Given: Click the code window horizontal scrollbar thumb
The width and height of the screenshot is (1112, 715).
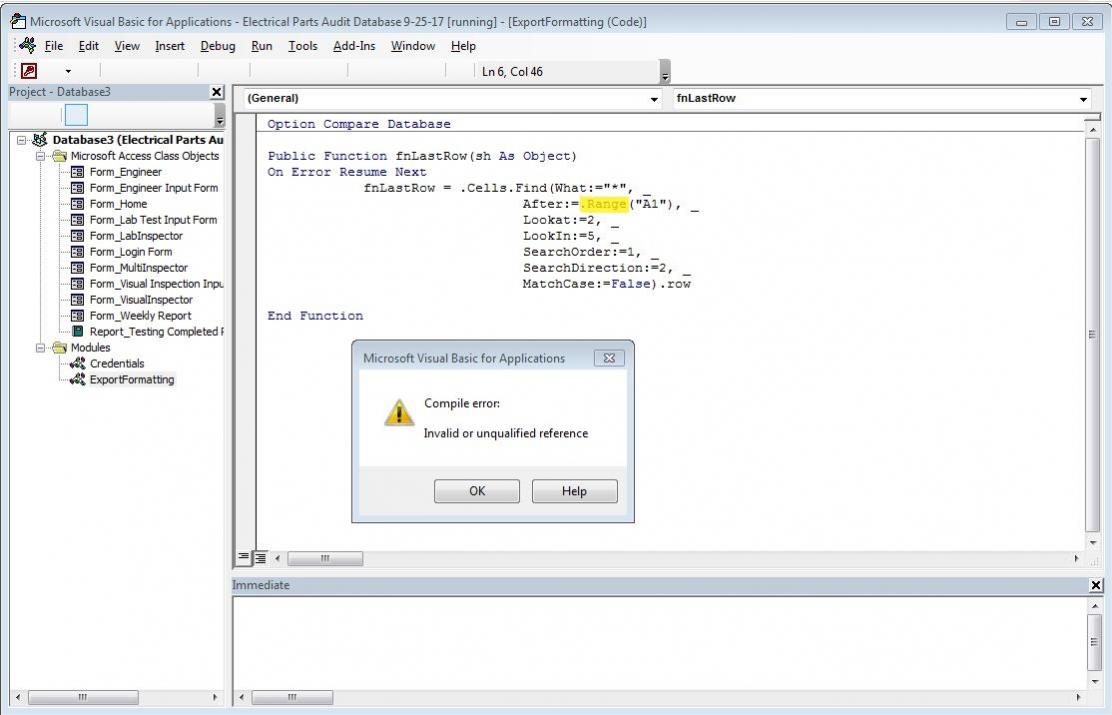Looking at the screenshot, I should click(x=325, y=559).
